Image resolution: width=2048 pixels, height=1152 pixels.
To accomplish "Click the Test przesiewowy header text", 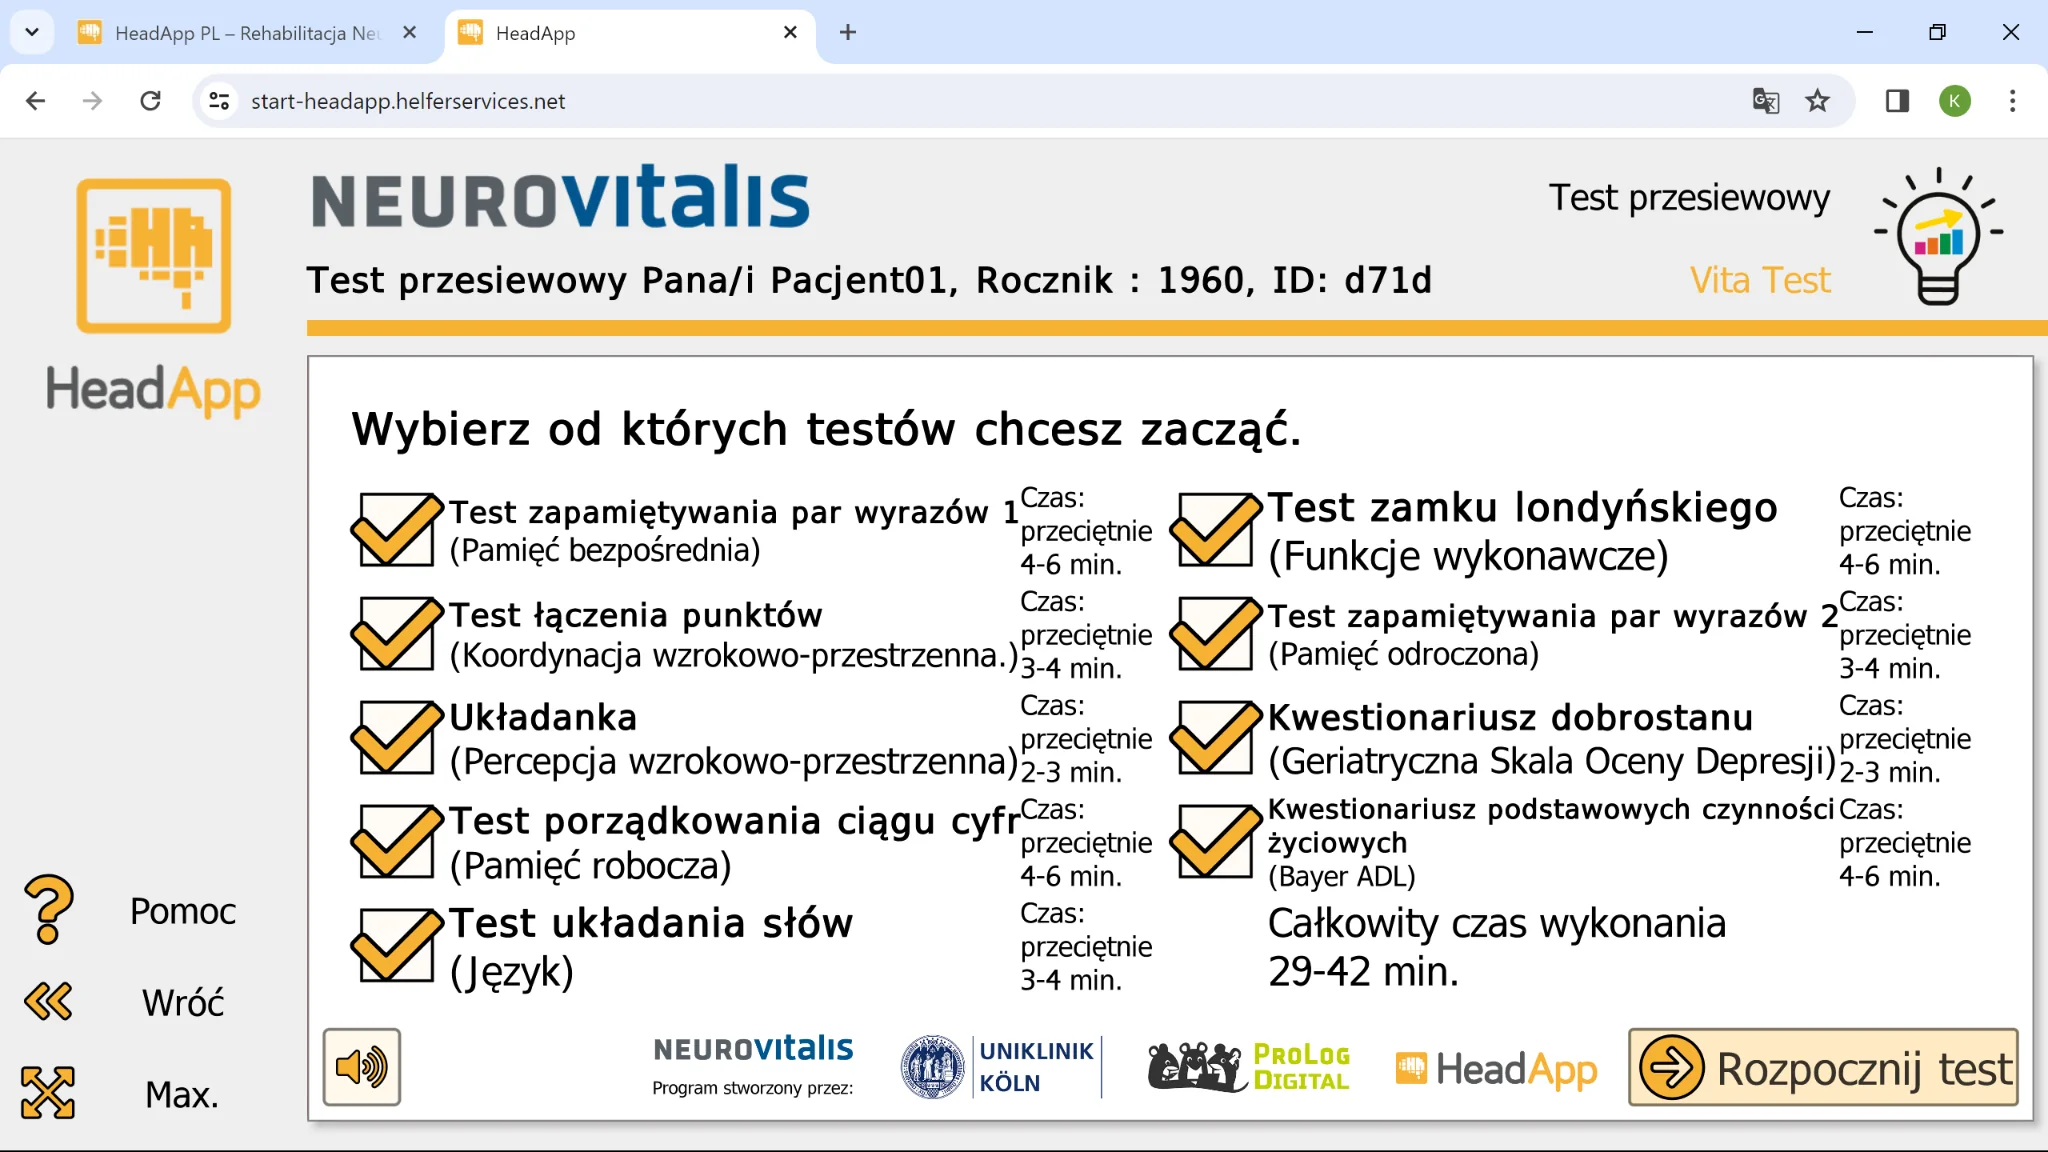I will pos(1690,198).
